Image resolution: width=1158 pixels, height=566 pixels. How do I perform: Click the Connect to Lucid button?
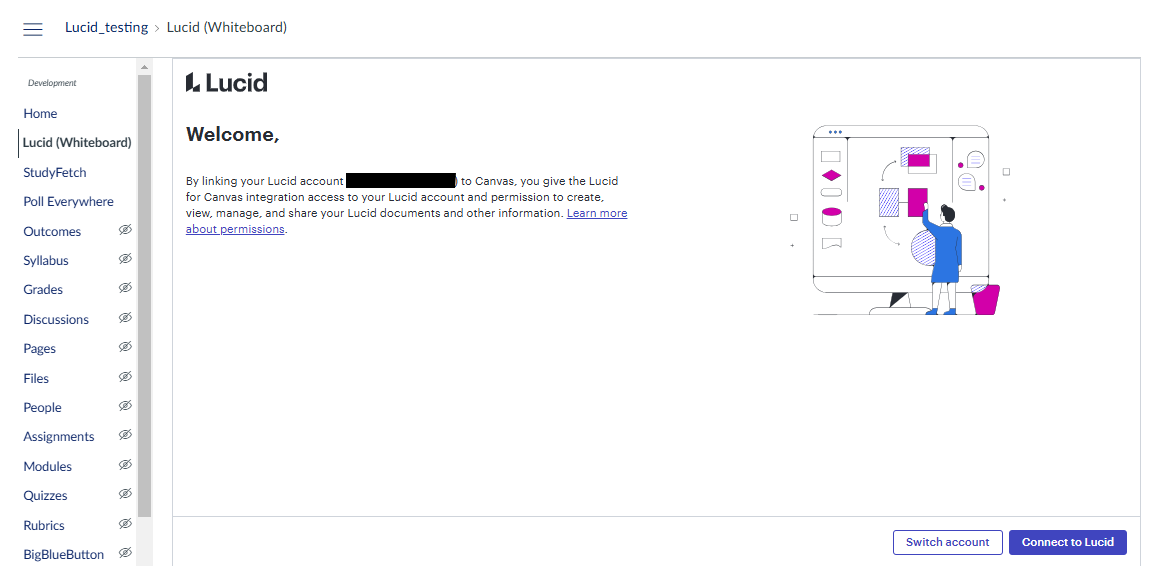[x=1068, y=542]
